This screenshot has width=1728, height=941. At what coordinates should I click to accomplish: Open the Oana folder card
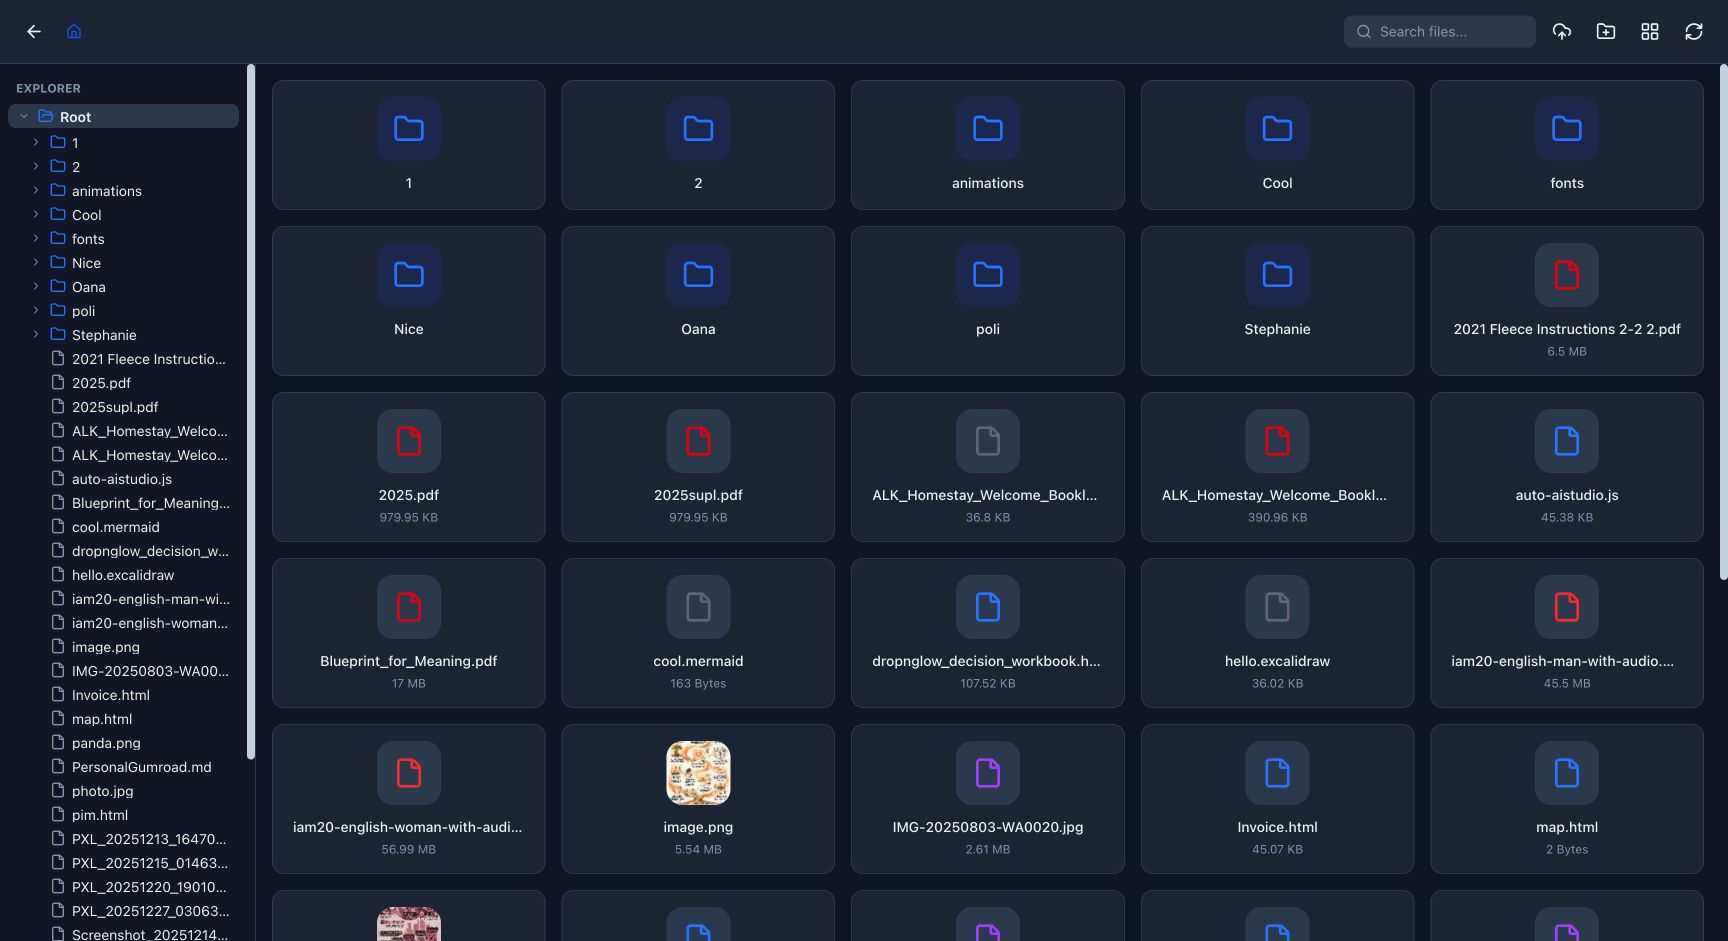[x=698, y=301]
